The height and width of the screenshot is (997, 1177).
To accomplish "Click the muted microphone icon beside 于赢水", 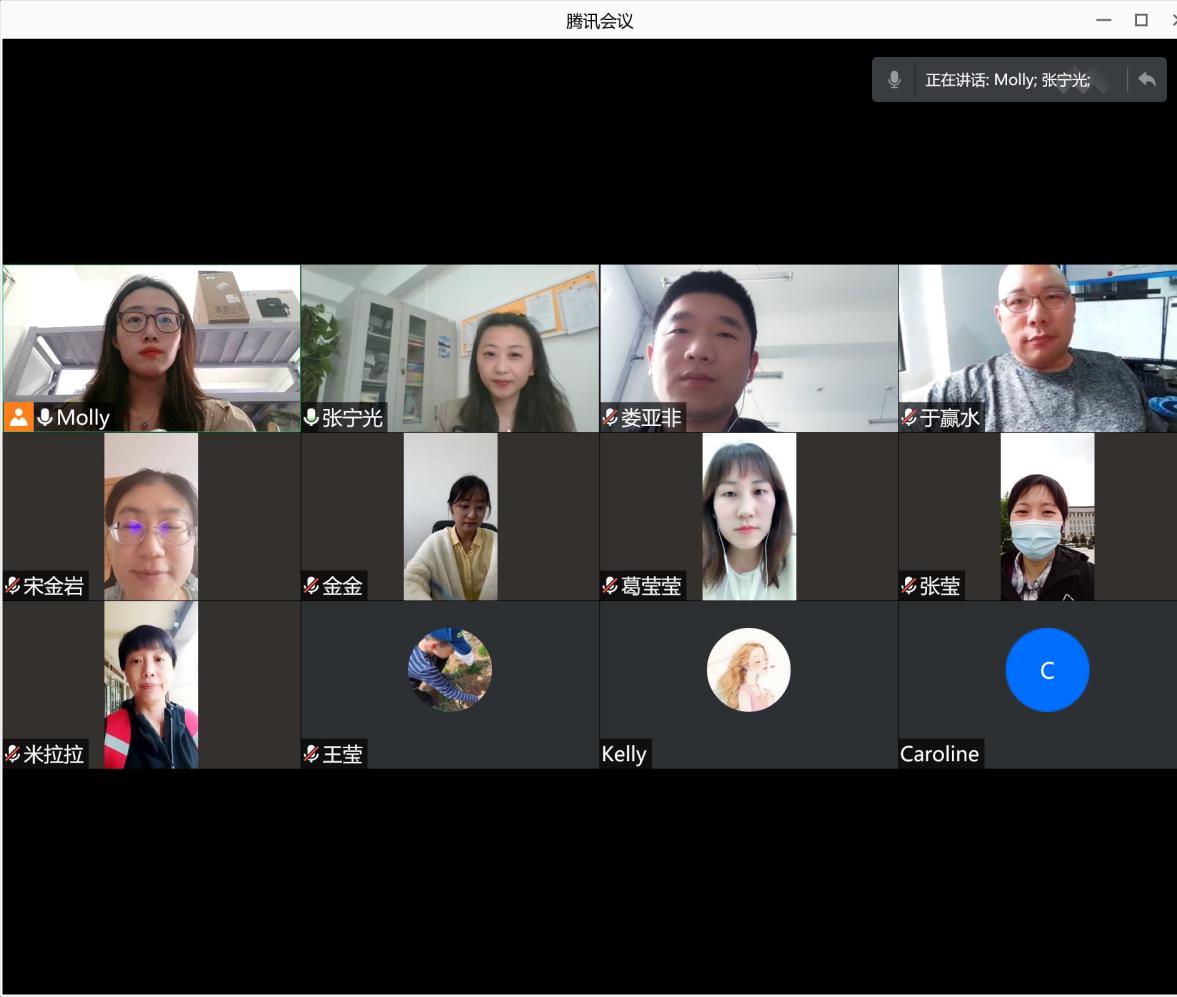I will pos(909,417).
